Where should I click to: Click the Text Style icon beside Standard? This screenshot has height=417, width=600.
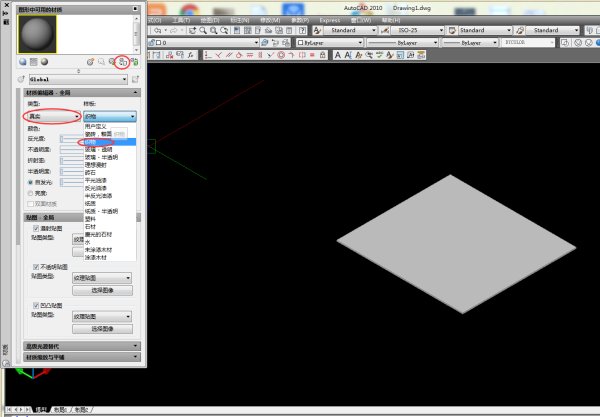[x=317, y=30]
